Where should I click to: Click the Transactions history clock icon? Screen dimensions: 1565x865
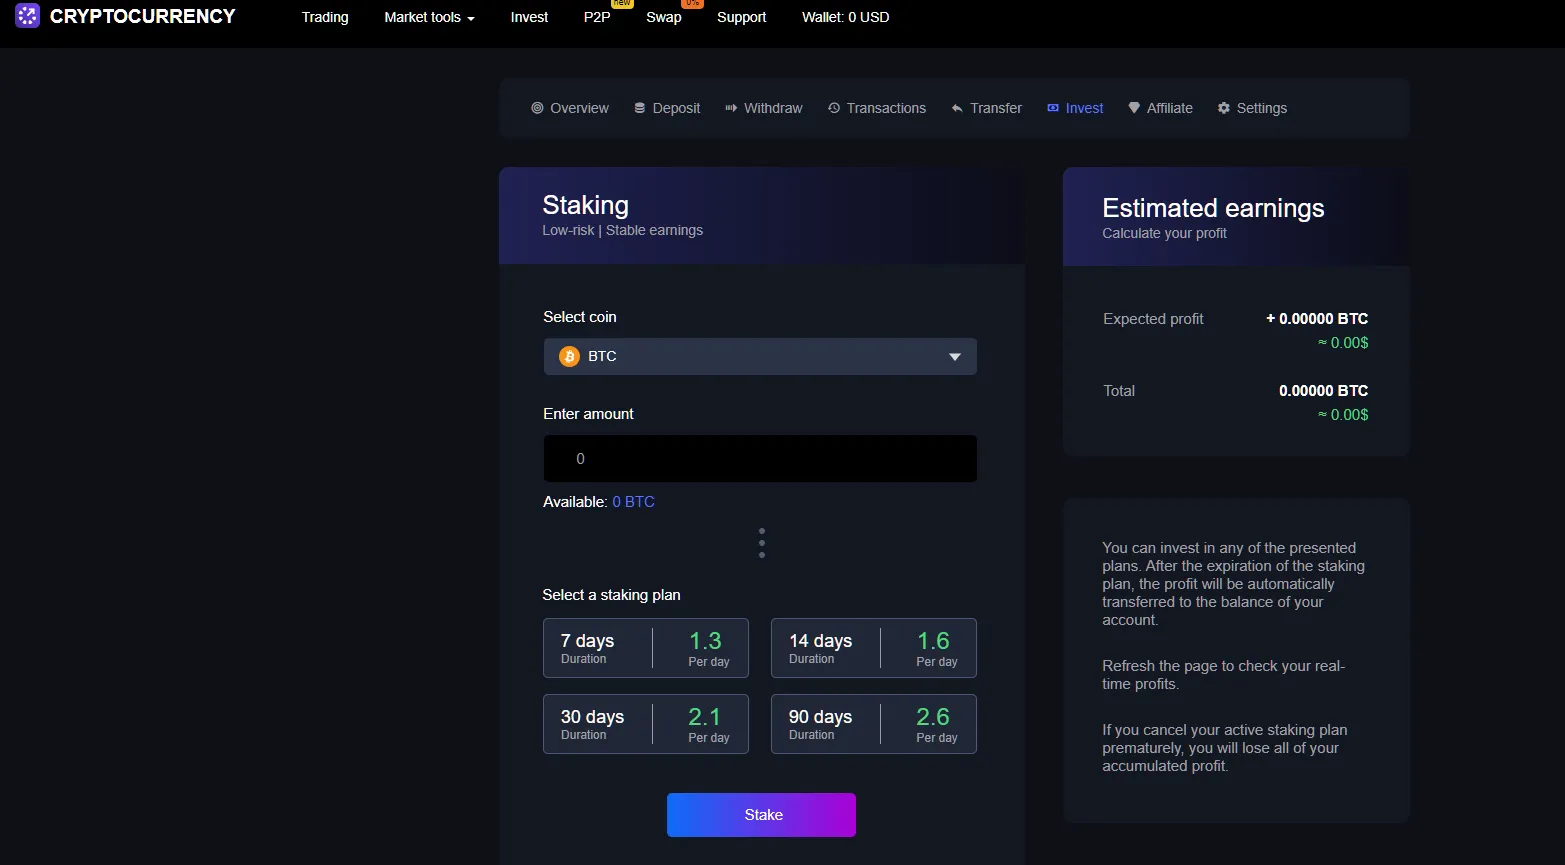[x=834, y=108]
